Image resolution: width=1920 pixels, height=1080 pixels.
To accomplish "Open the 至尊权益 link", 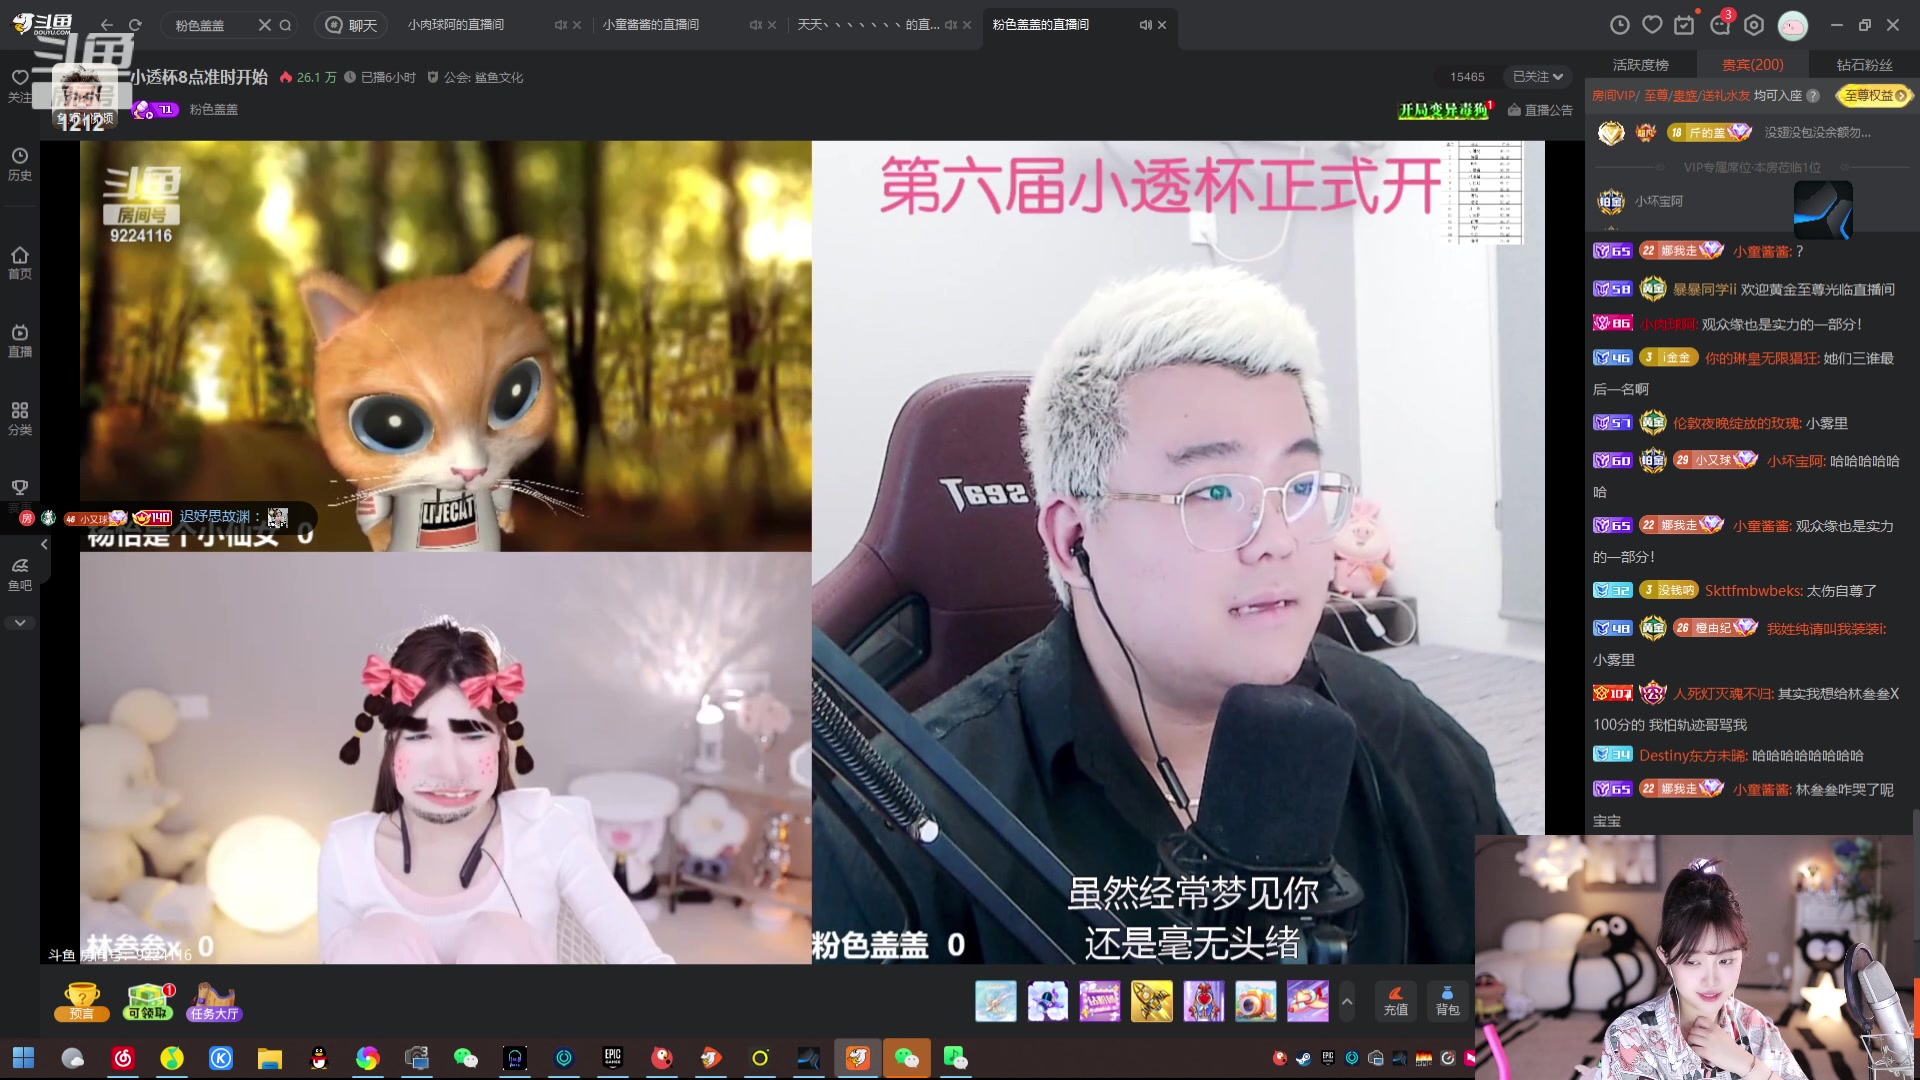I will click(1874, 96).
